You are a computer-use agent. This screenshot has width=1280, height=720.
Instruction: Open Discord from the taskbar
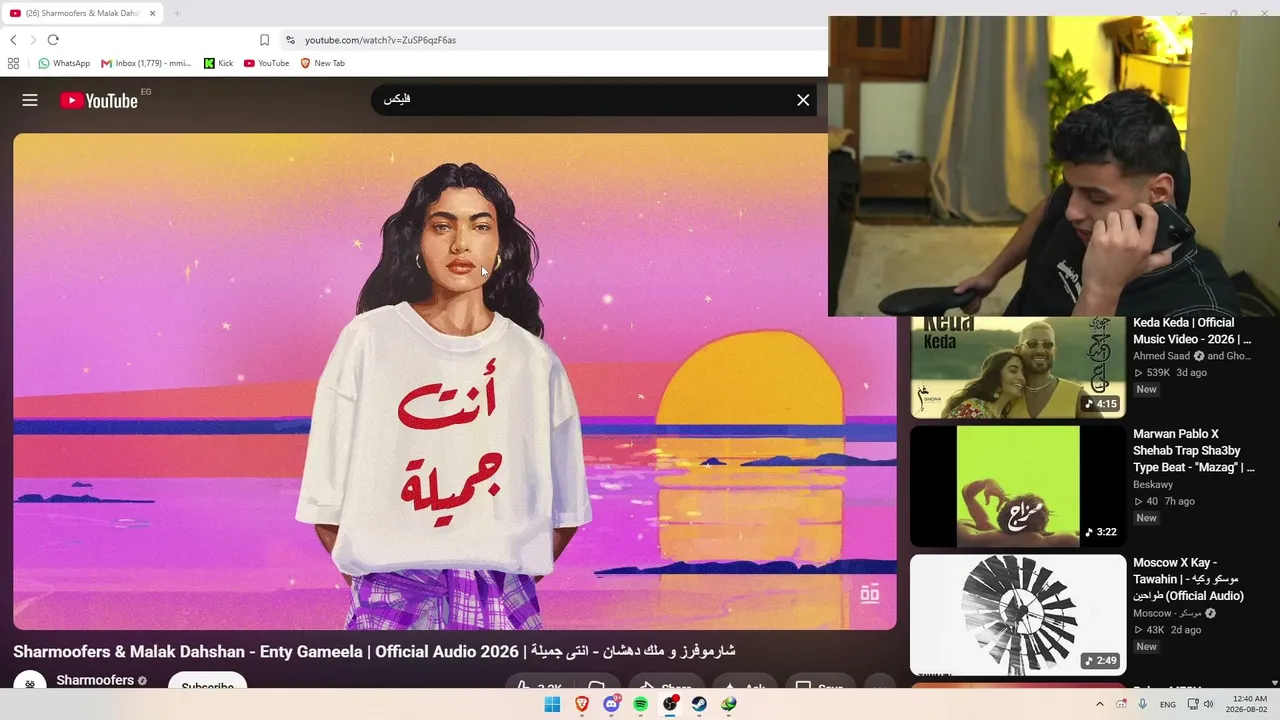pos(611,704)
